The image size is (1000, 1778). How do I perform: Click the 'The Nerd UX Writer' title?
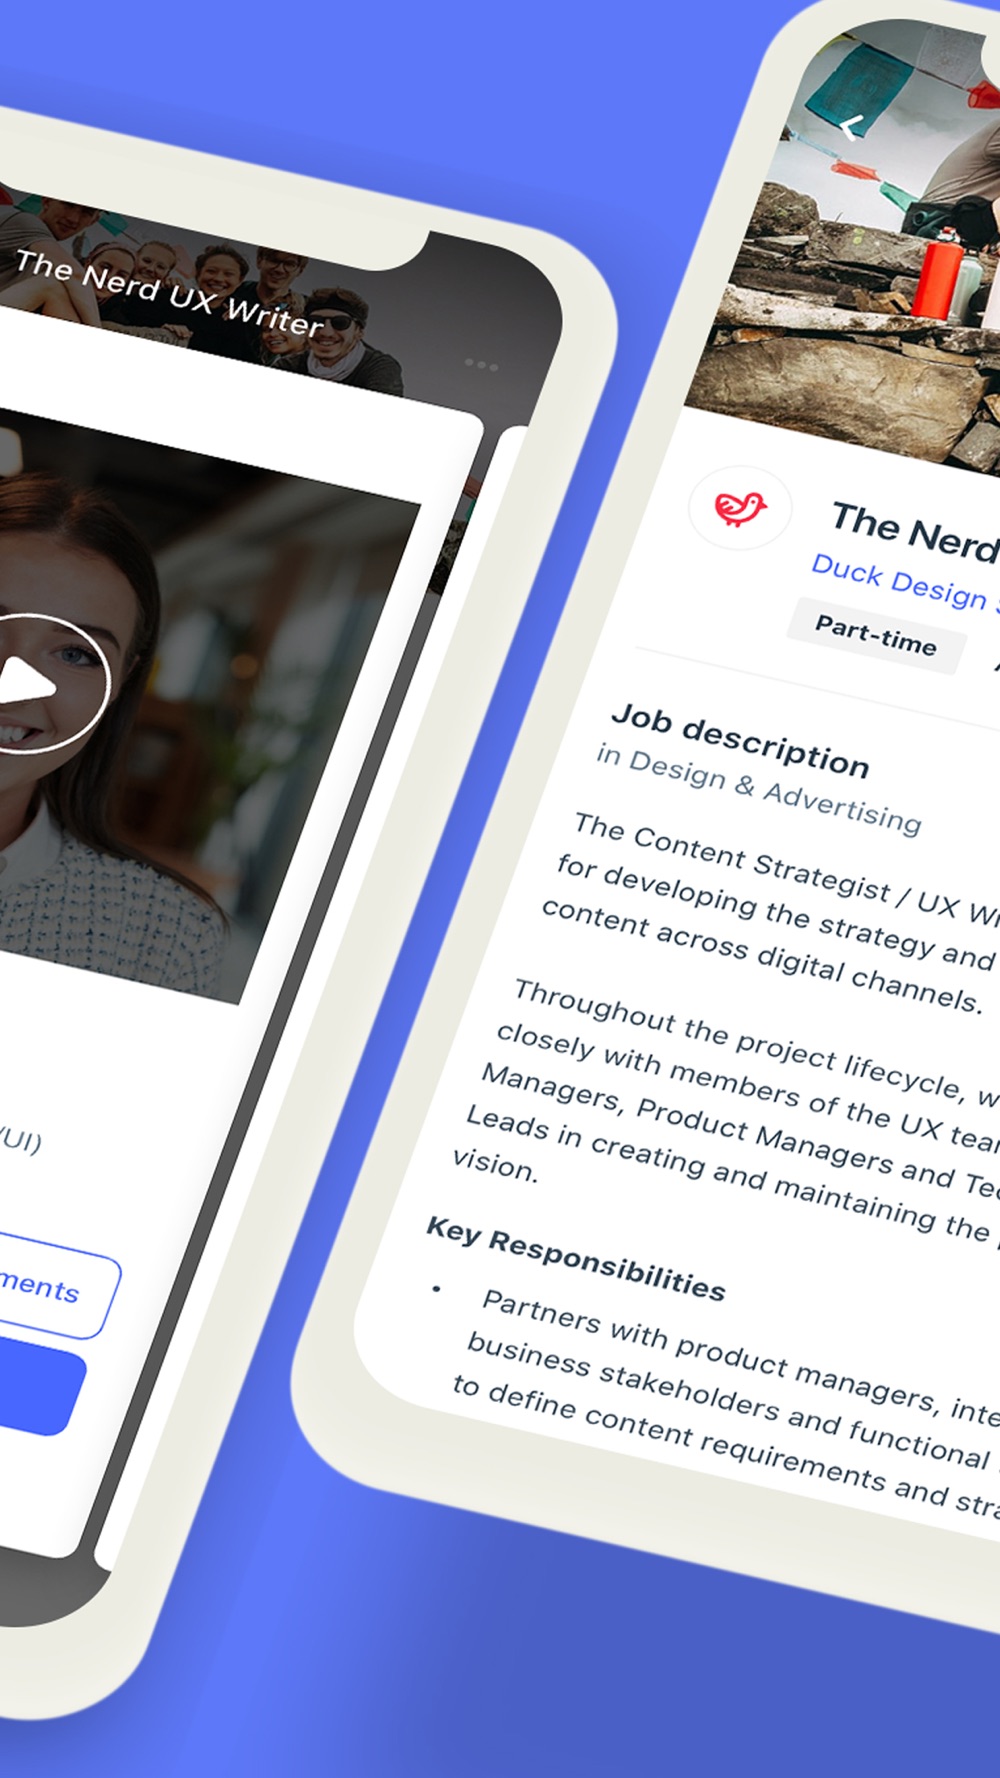coord(169,293)
